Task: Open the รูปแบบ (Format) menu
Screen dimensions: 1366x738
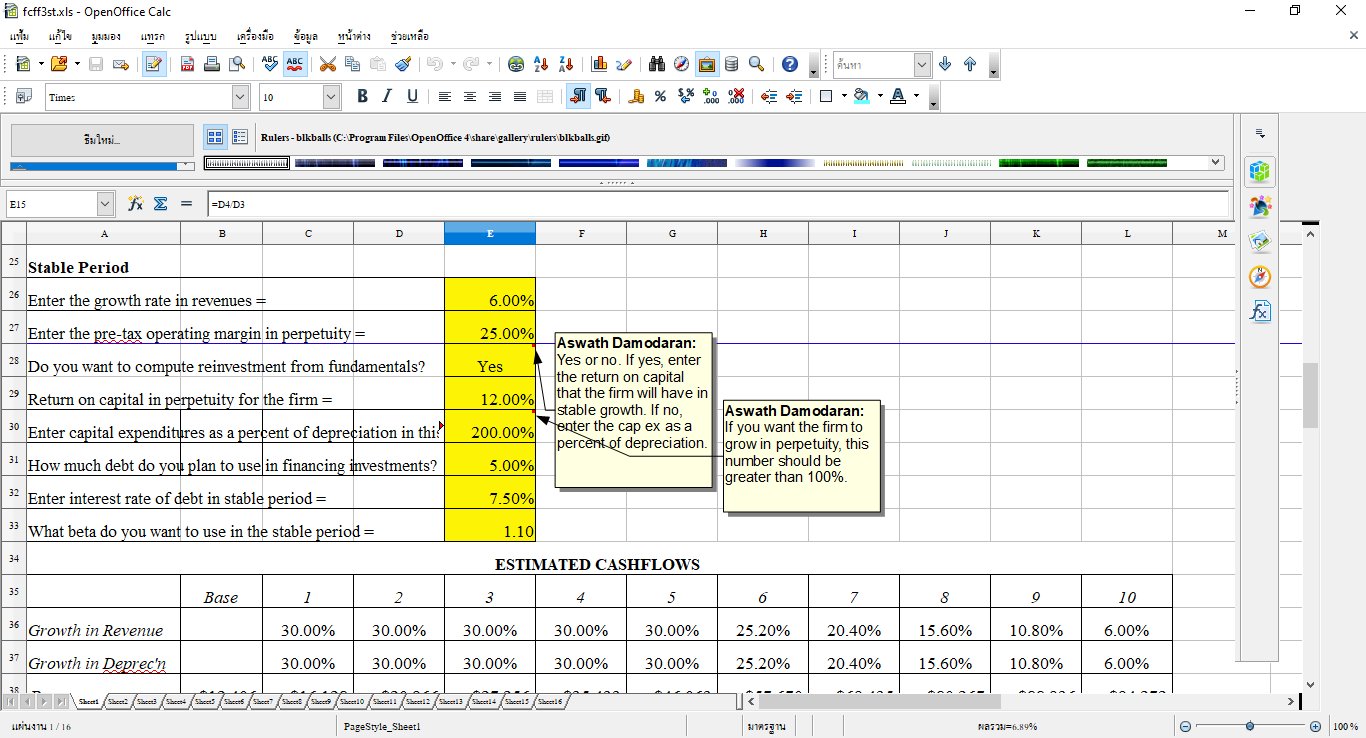Action: pyautogui.click(x=201, y=36)
